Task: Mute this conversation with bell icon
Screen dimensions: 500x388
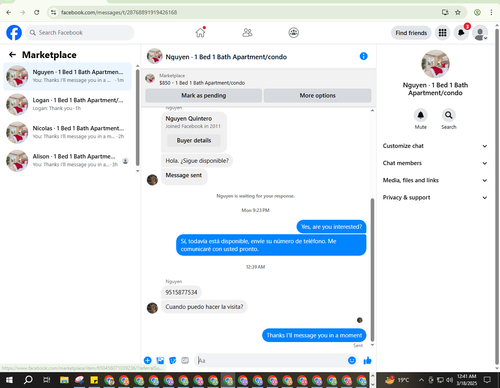Action: click(421, 115)
